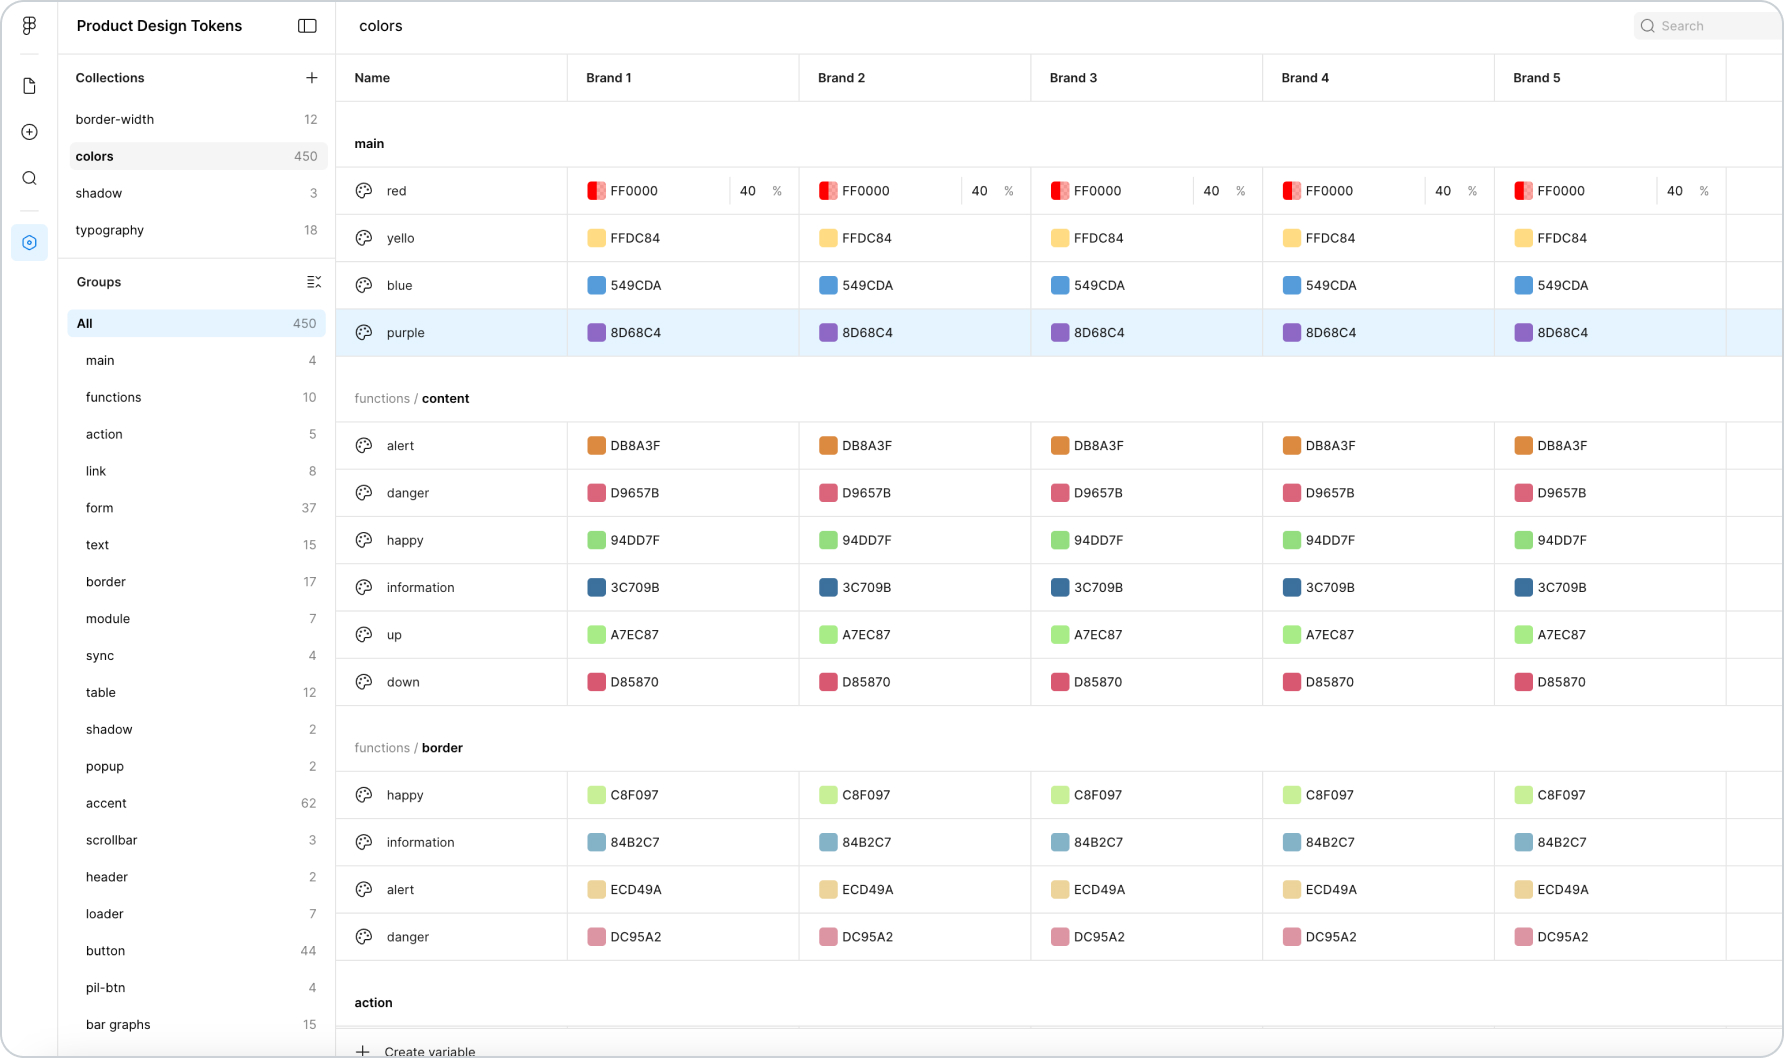This screenshot has width=1784, height=1058.
Task: Toggle the sidebar panel icon
Action: coord(307,26)
